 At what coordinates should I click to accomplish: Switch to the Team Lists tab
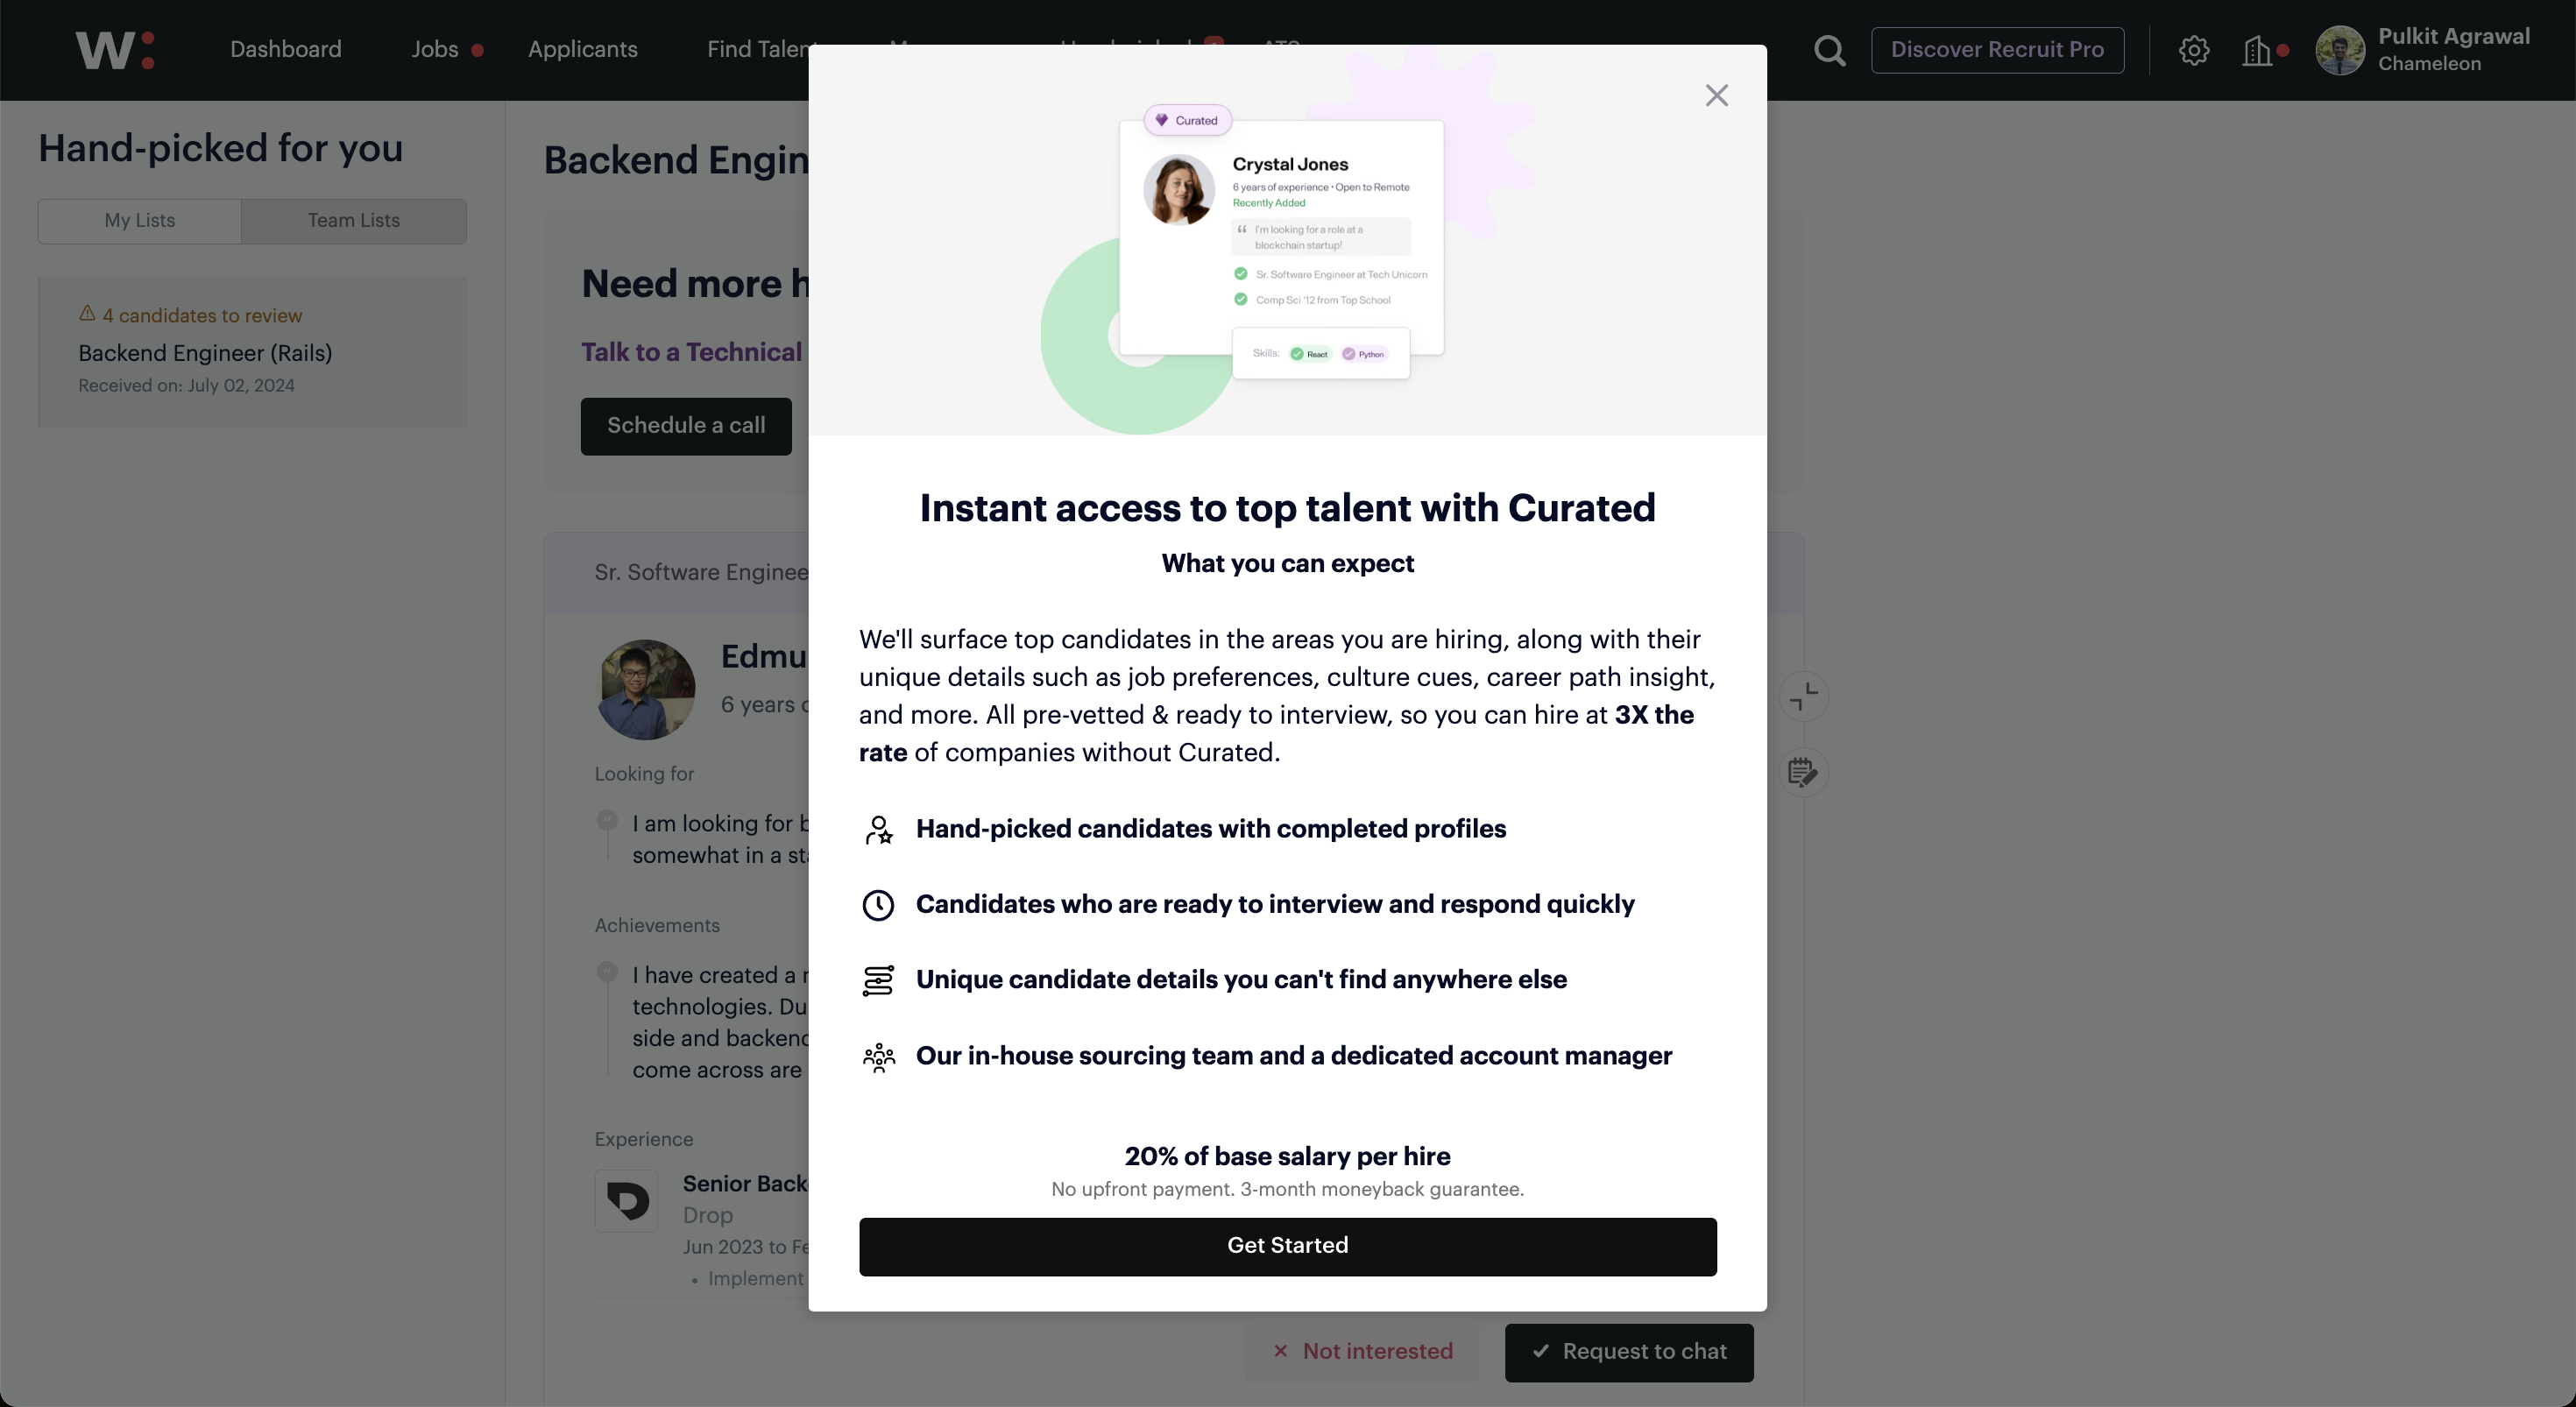[x=354, y=221]
